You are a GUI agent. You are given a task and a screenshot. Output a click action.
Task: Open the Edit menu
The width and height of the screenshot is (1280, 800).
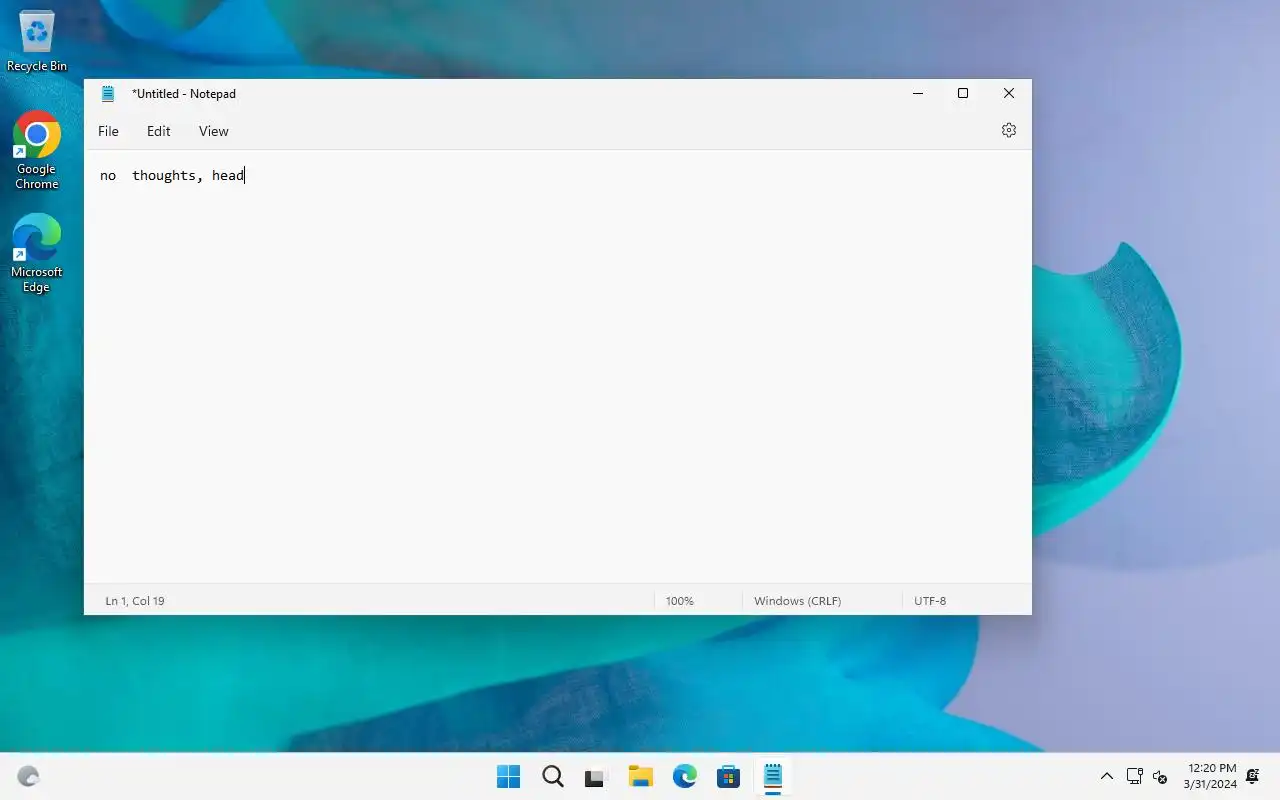158,131
